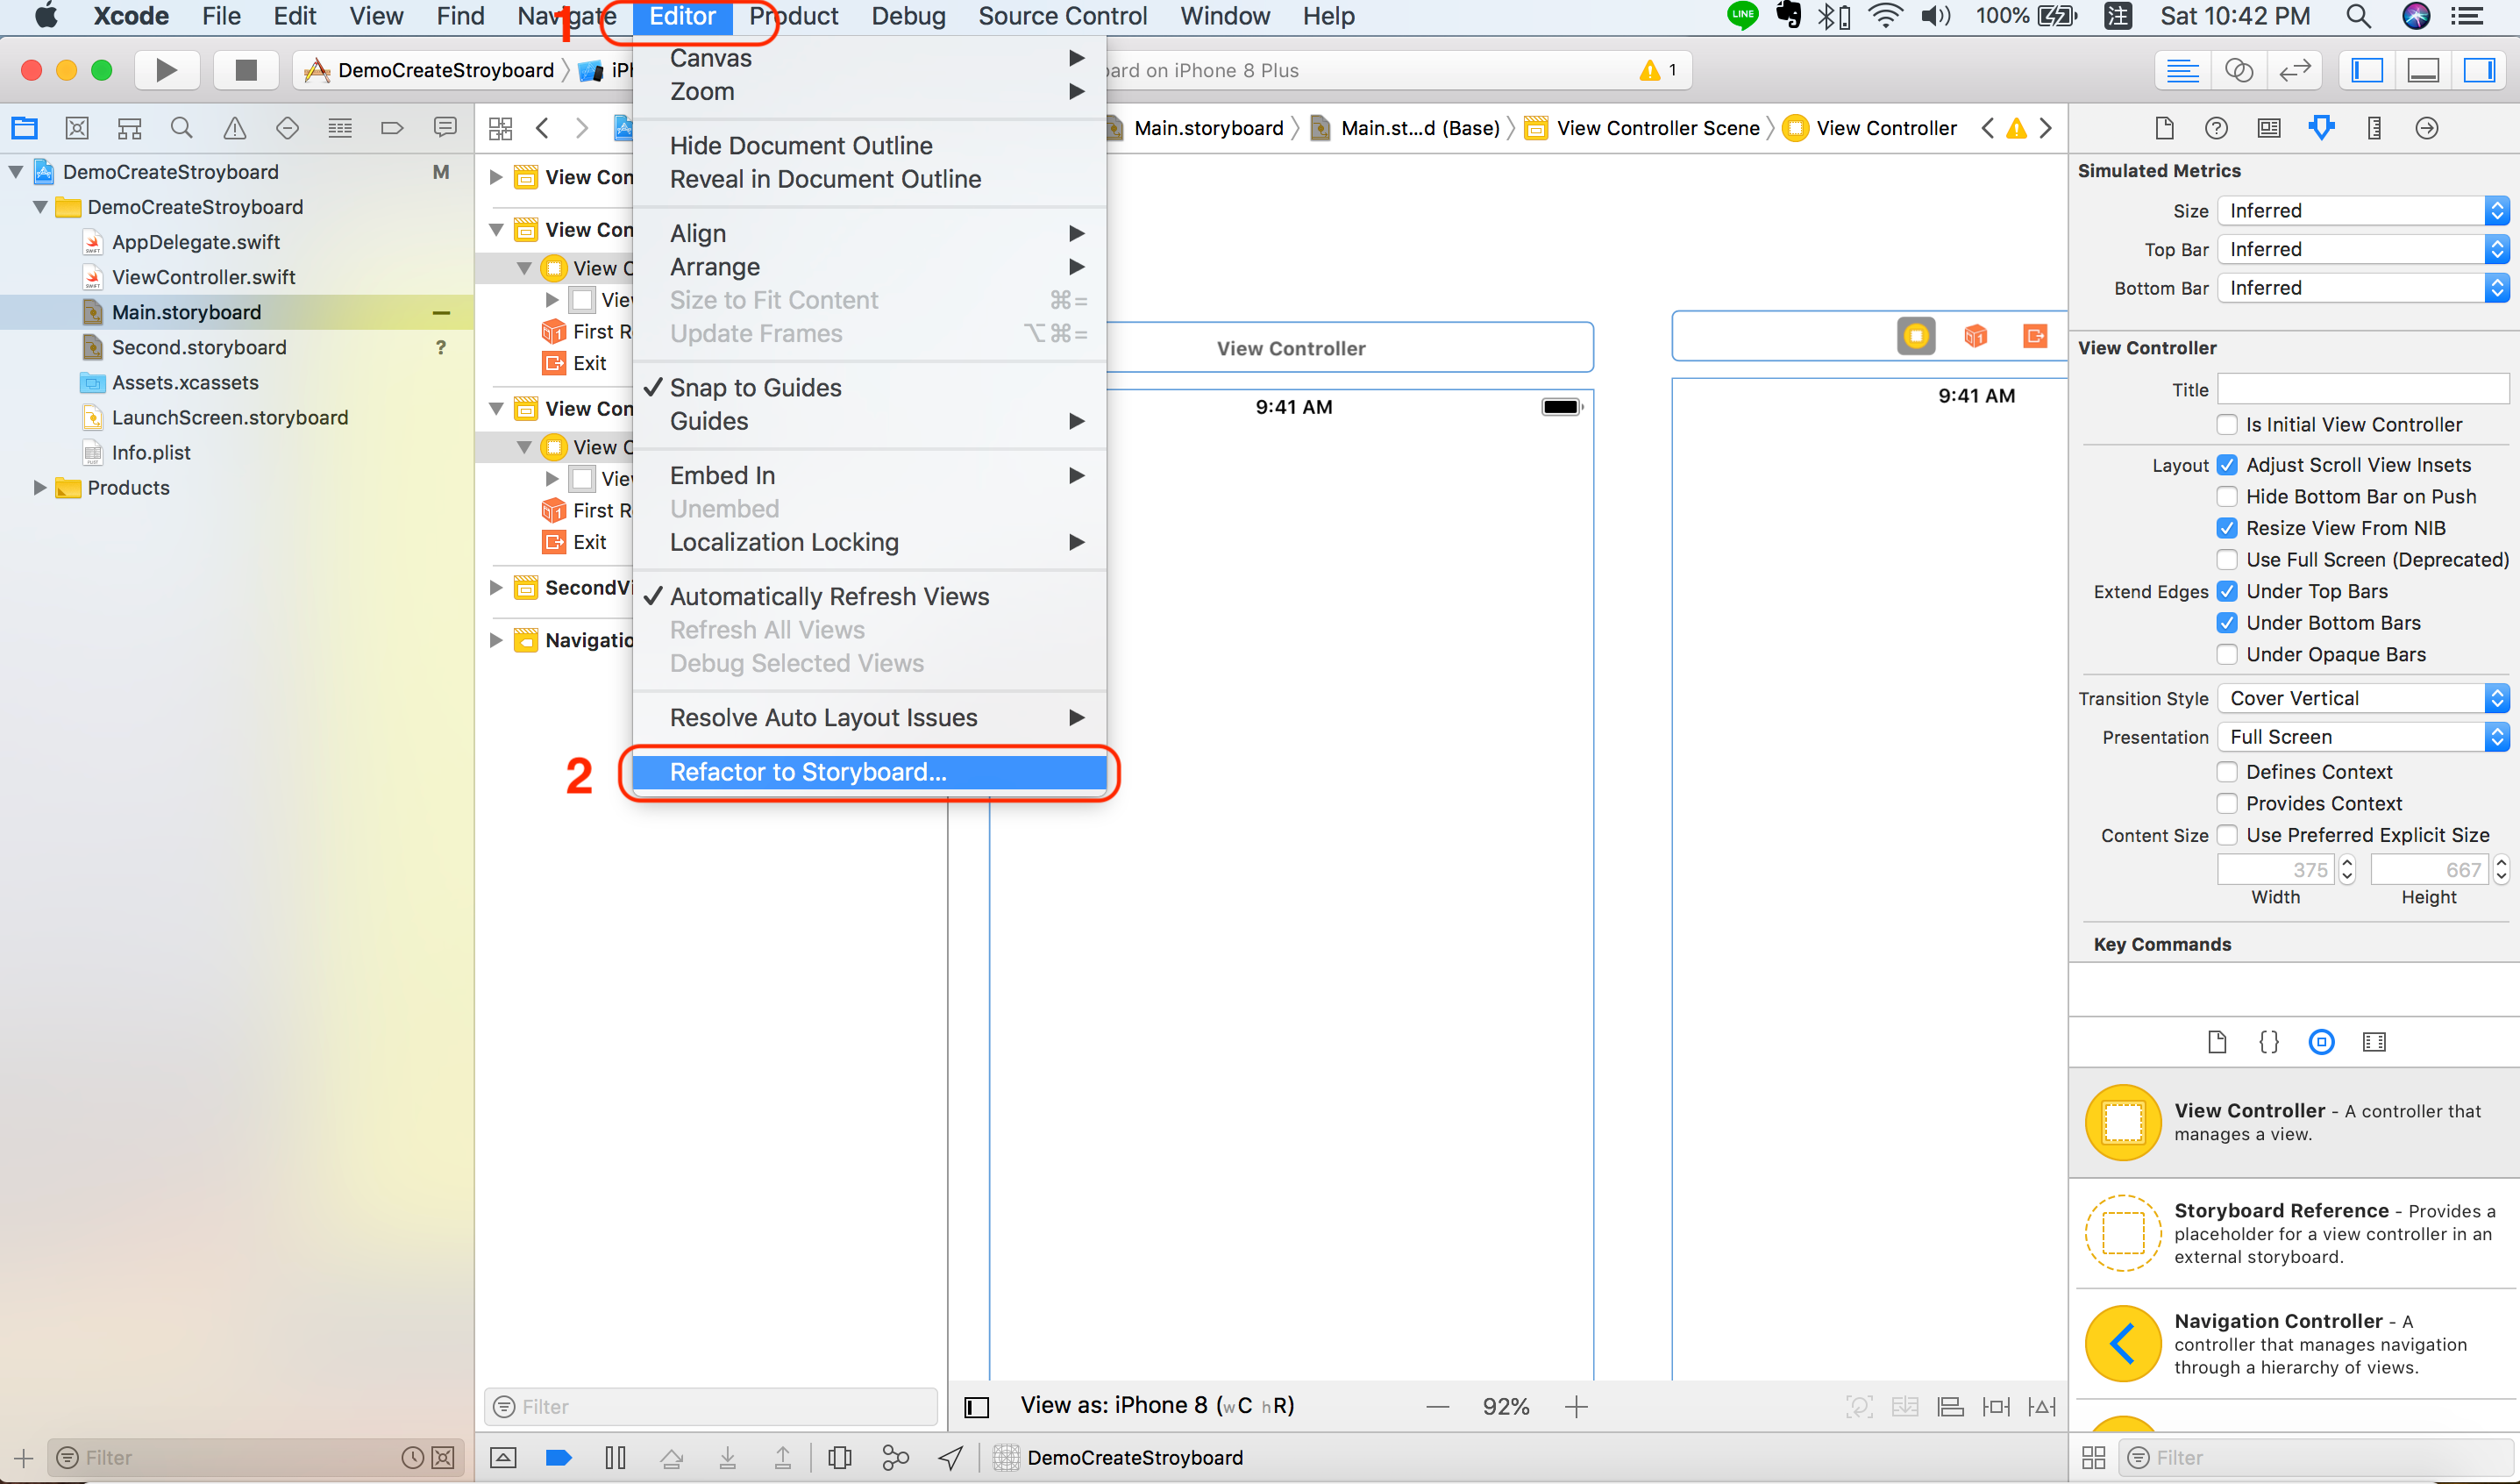Enable Hide Bottom Bar on Push
2520x1484 pixels.
click(x=2227, y=496)
